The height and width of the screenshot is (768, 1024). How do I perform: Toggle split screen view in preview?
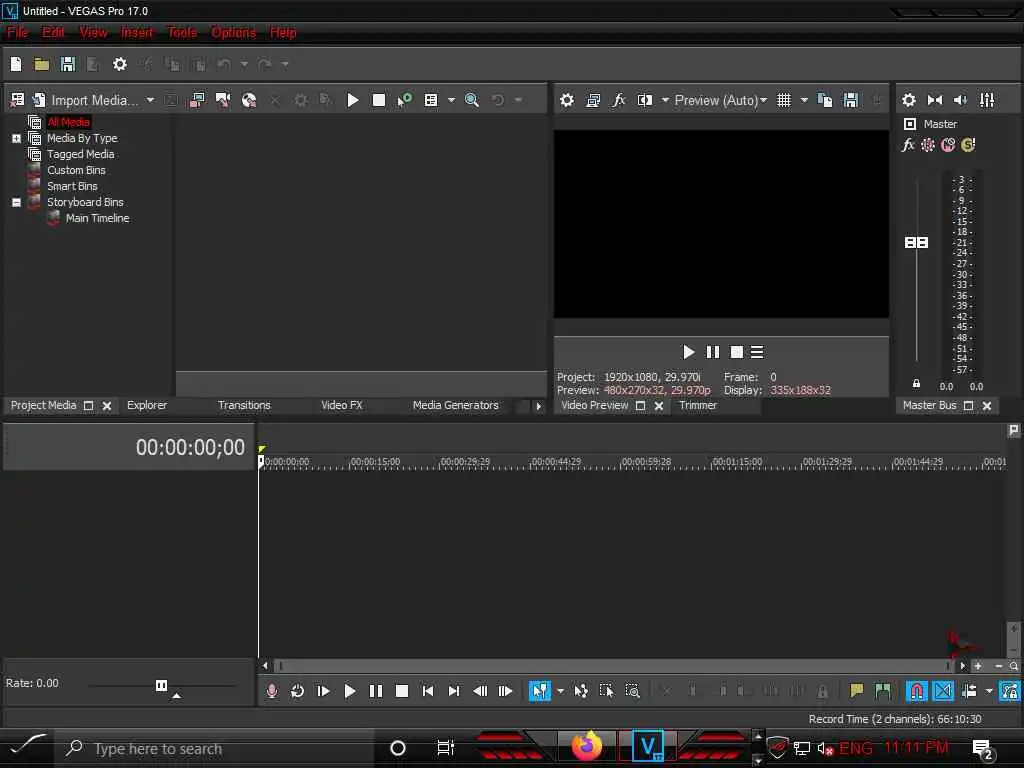click(645, 100)
